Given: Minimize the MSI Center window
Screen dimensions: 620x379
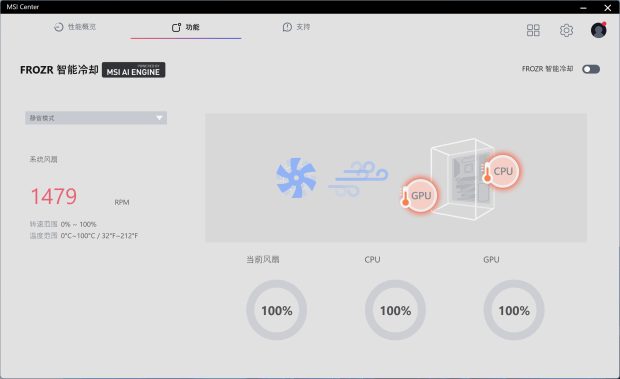Looking at the screenshot, I should [x=583, y=8].
